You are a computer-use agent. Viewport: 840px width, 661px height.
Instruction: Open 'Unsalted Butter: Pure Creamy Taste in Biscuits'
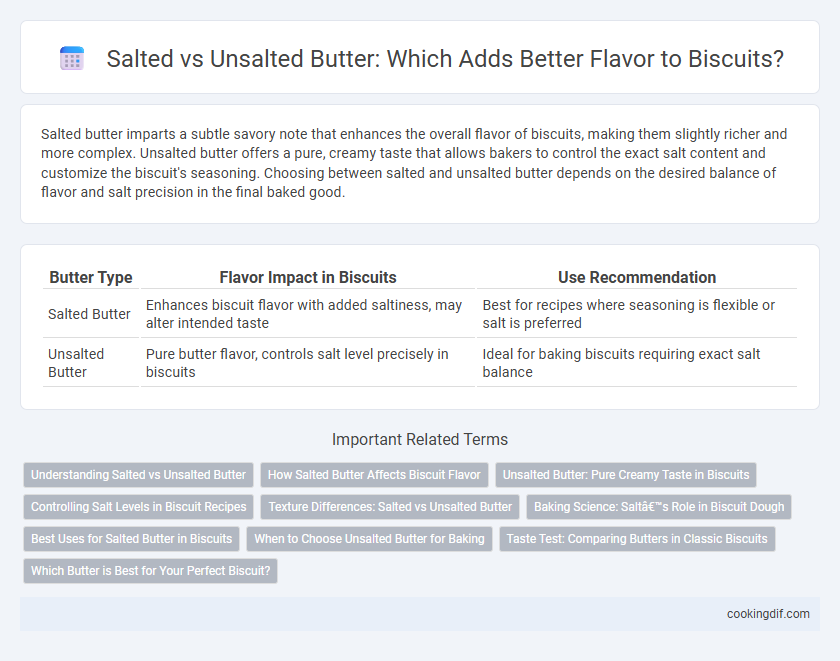[x=626, y=475]
